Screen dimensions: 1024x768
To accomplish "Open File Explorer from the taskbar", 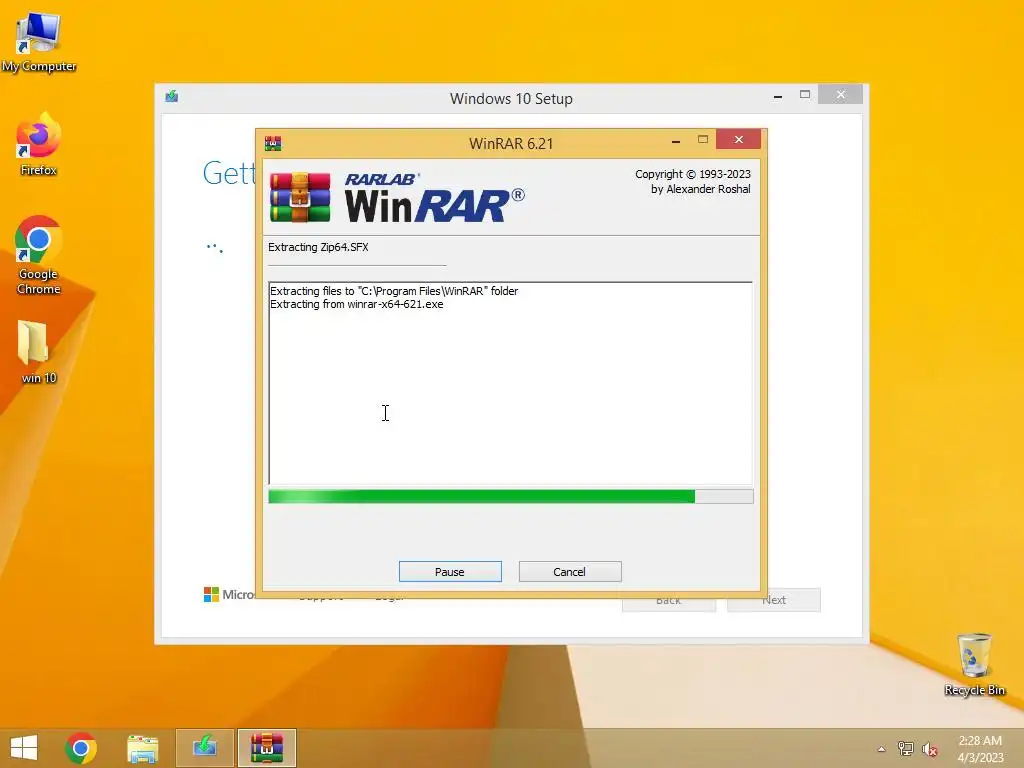I will [x=142, y=748].
